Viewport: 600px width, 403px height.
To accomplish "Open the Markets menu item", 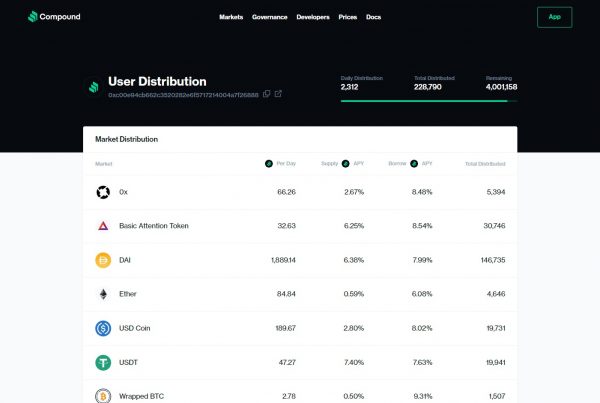I will pyautogui.click(x=231, y=17).
